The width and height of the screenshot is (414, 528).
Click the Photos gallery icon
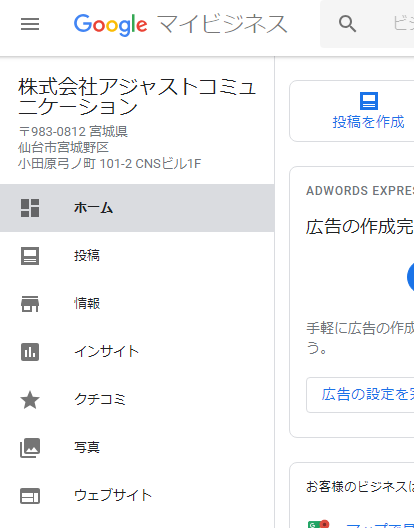click(30, 448)
